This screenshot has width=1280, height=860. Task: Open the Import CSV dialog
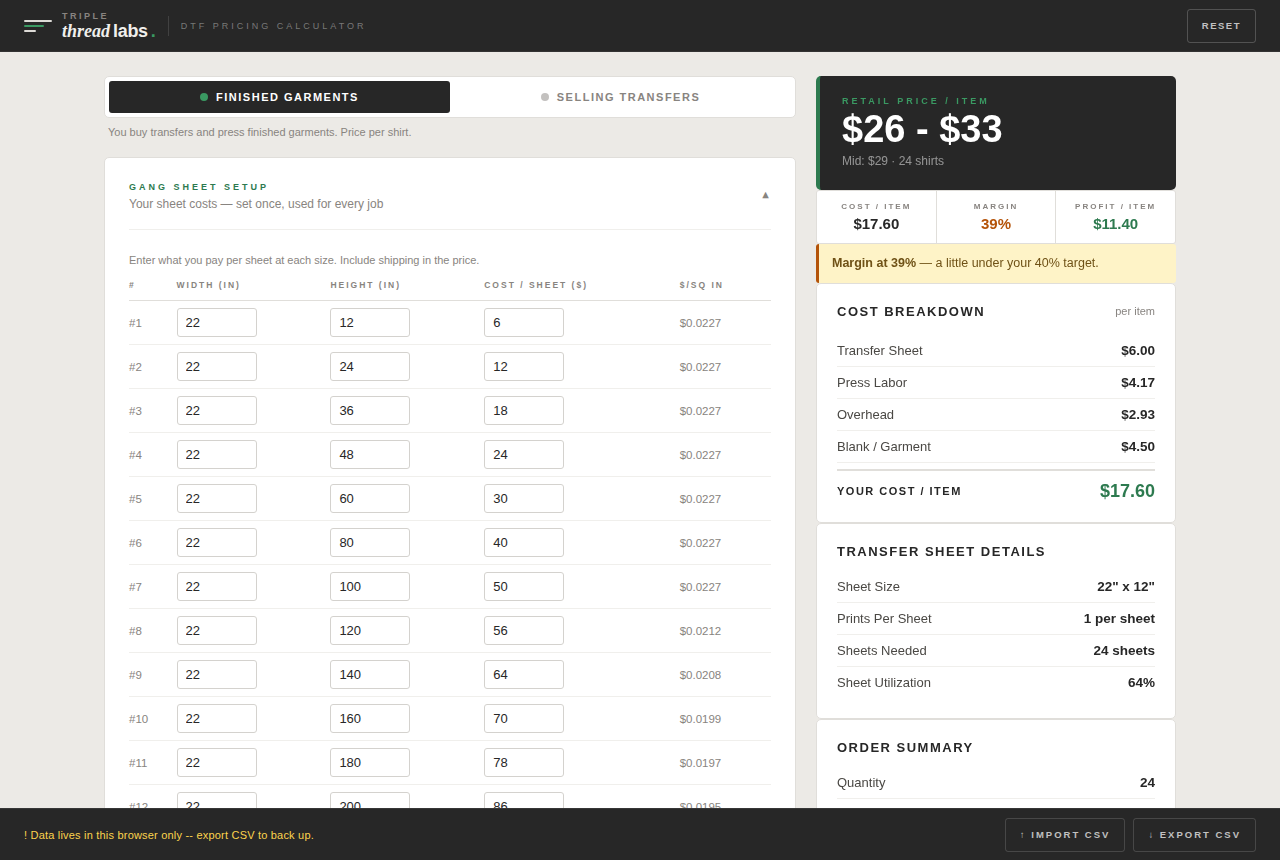coord(1065,835)
